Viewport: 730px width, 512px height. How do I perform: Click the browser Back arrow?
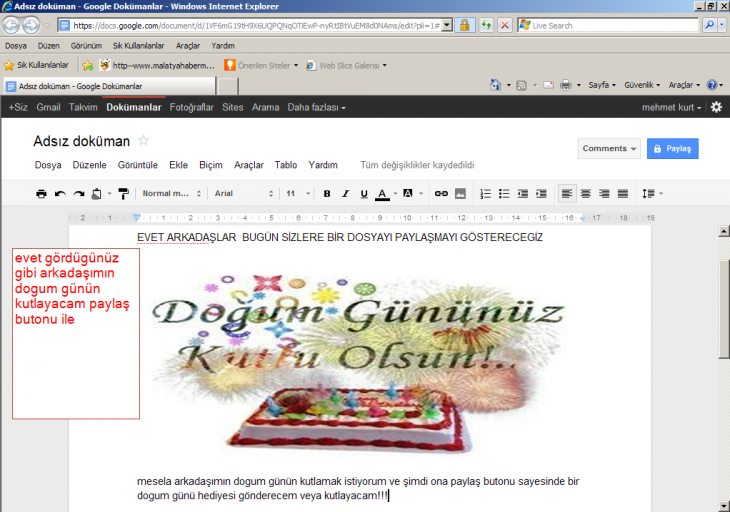pyautogui.click(x=11, y=25)
